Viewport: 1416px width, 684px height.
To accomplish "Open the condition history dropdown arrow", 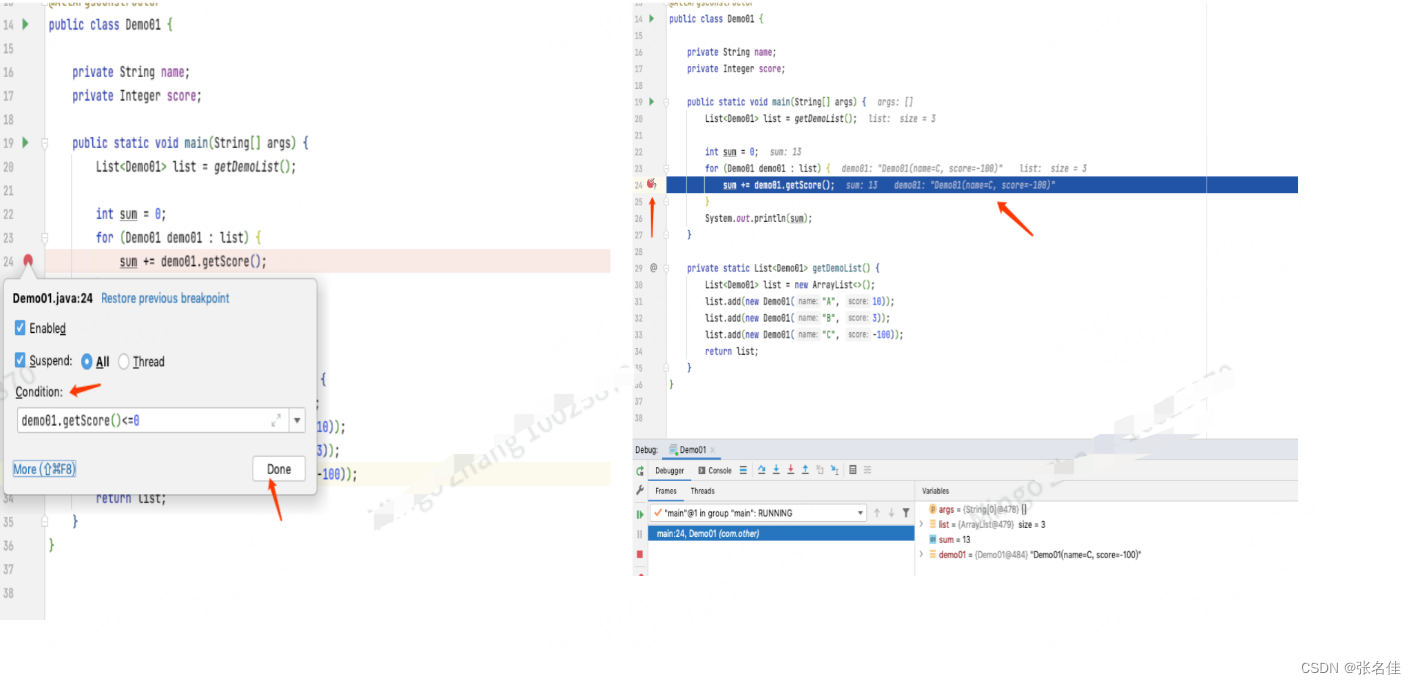I will (x=297, y=421).
